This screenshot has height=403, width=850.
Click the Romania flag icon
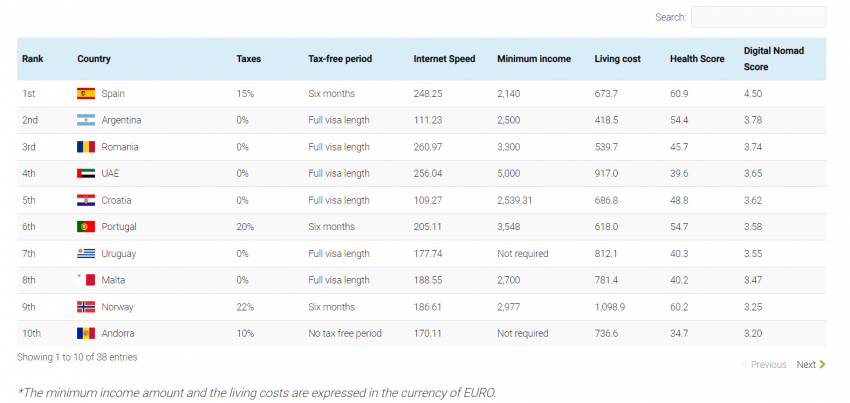86,147
